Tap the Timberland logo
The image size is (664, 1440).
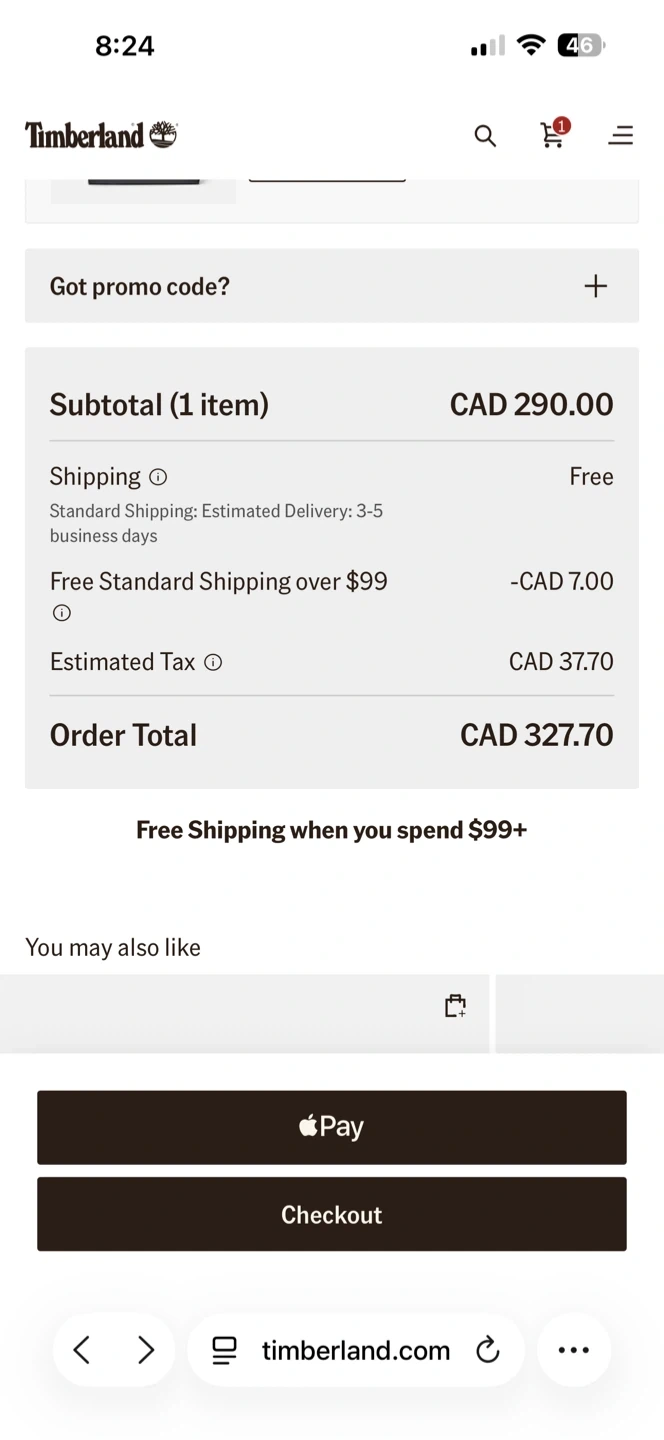(101, 135)
